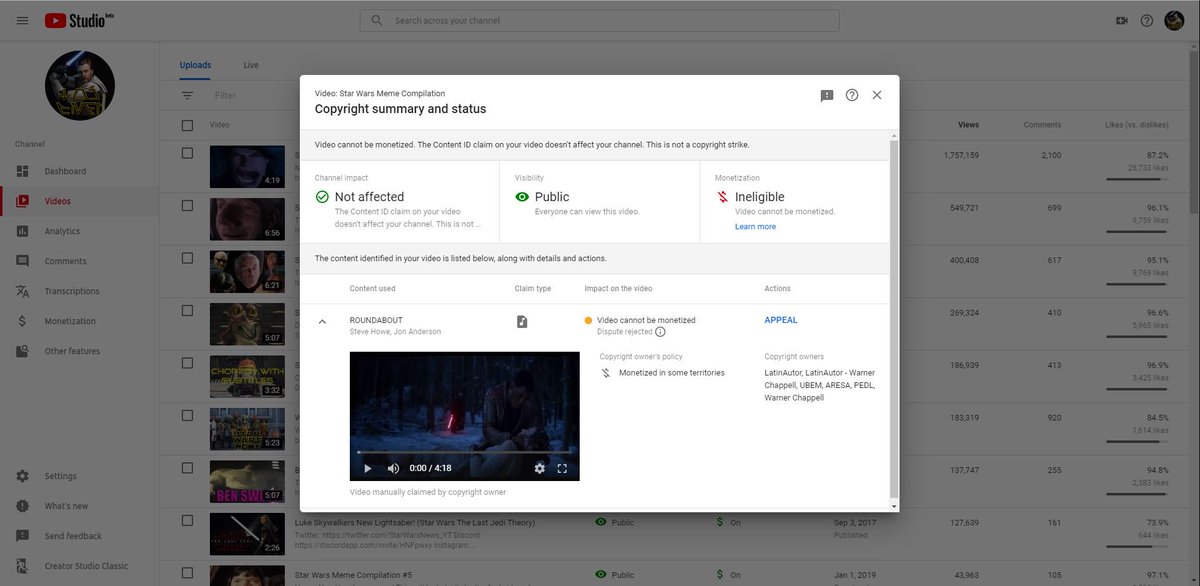Click the Dispute rejected info icon
This screenshot has height=586, width=1200.
[660, 332]
